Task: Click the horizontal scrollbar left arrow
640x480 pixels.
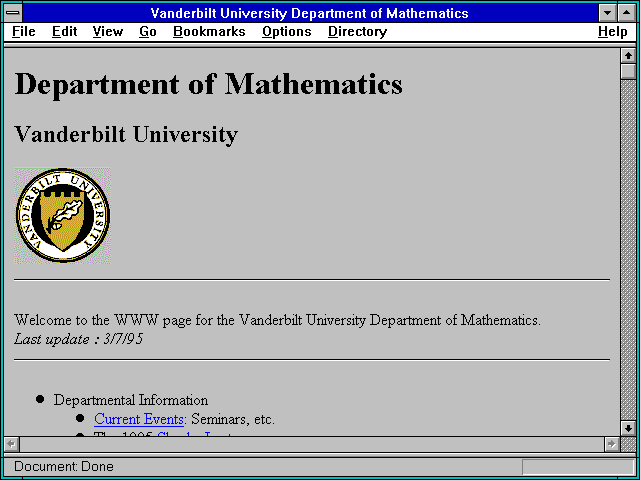Action: pyautogui.click(x=12, y=444)
